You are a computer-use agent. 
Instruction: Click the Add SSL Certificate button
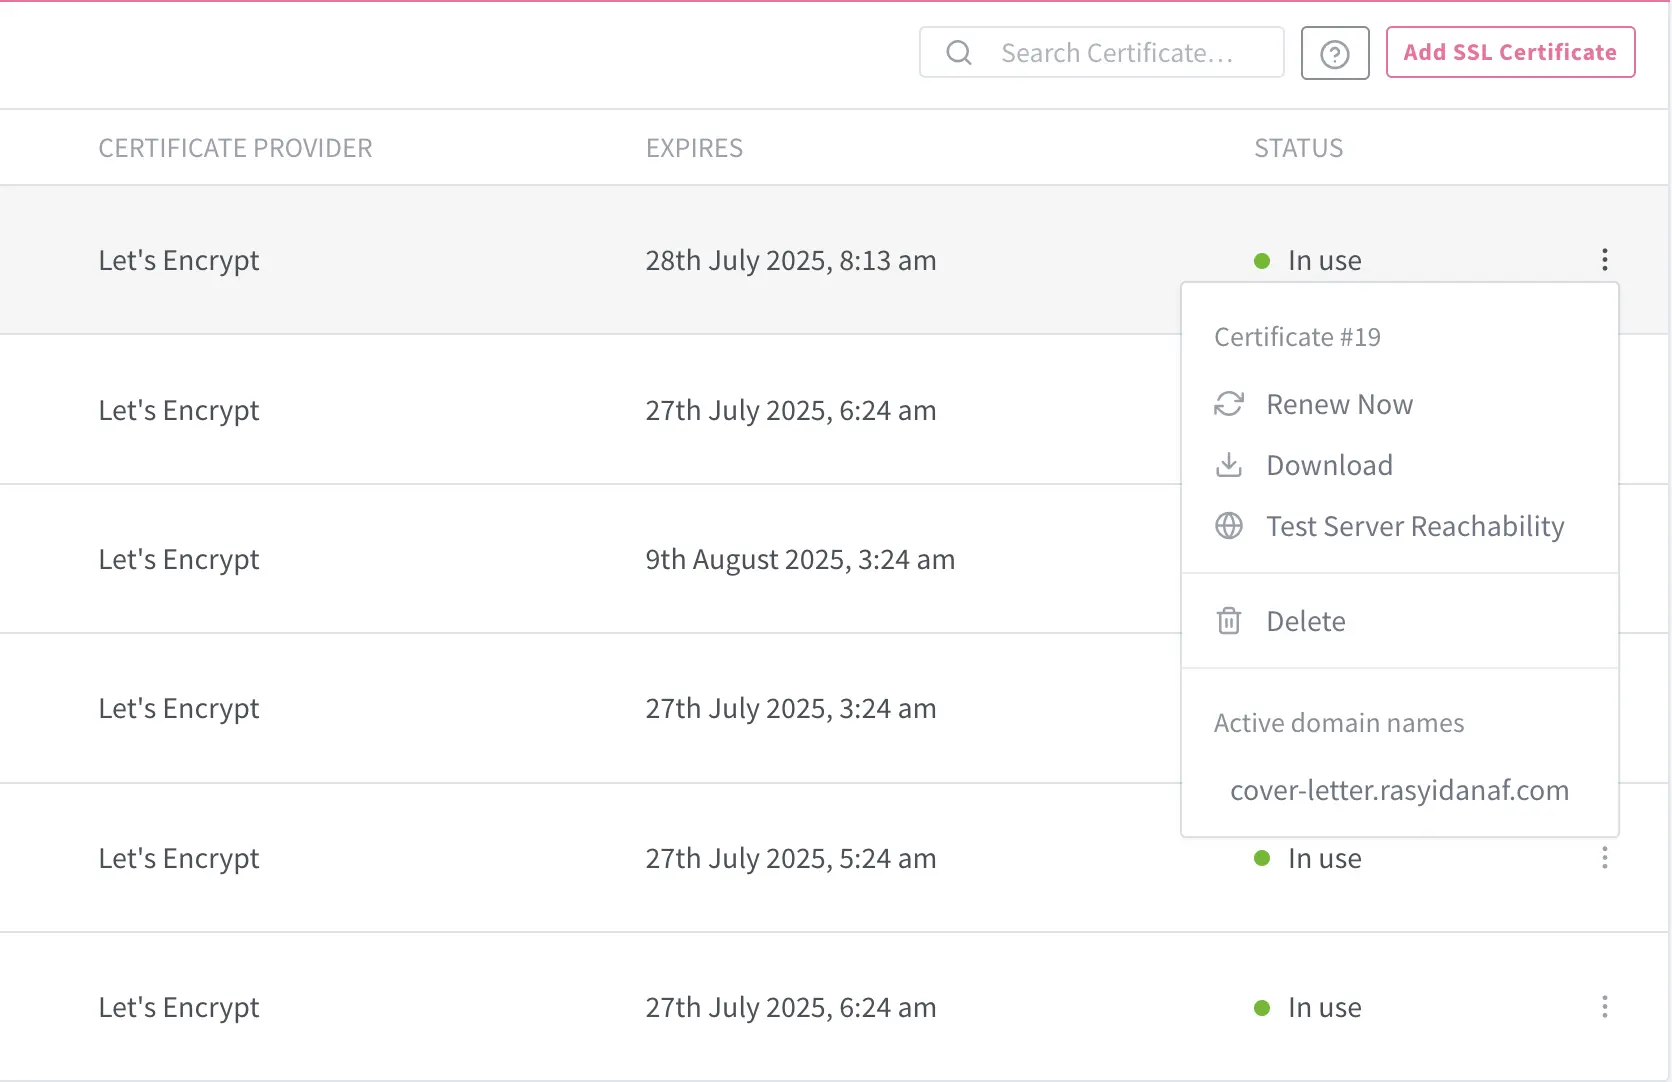(x=1510, y=52)
